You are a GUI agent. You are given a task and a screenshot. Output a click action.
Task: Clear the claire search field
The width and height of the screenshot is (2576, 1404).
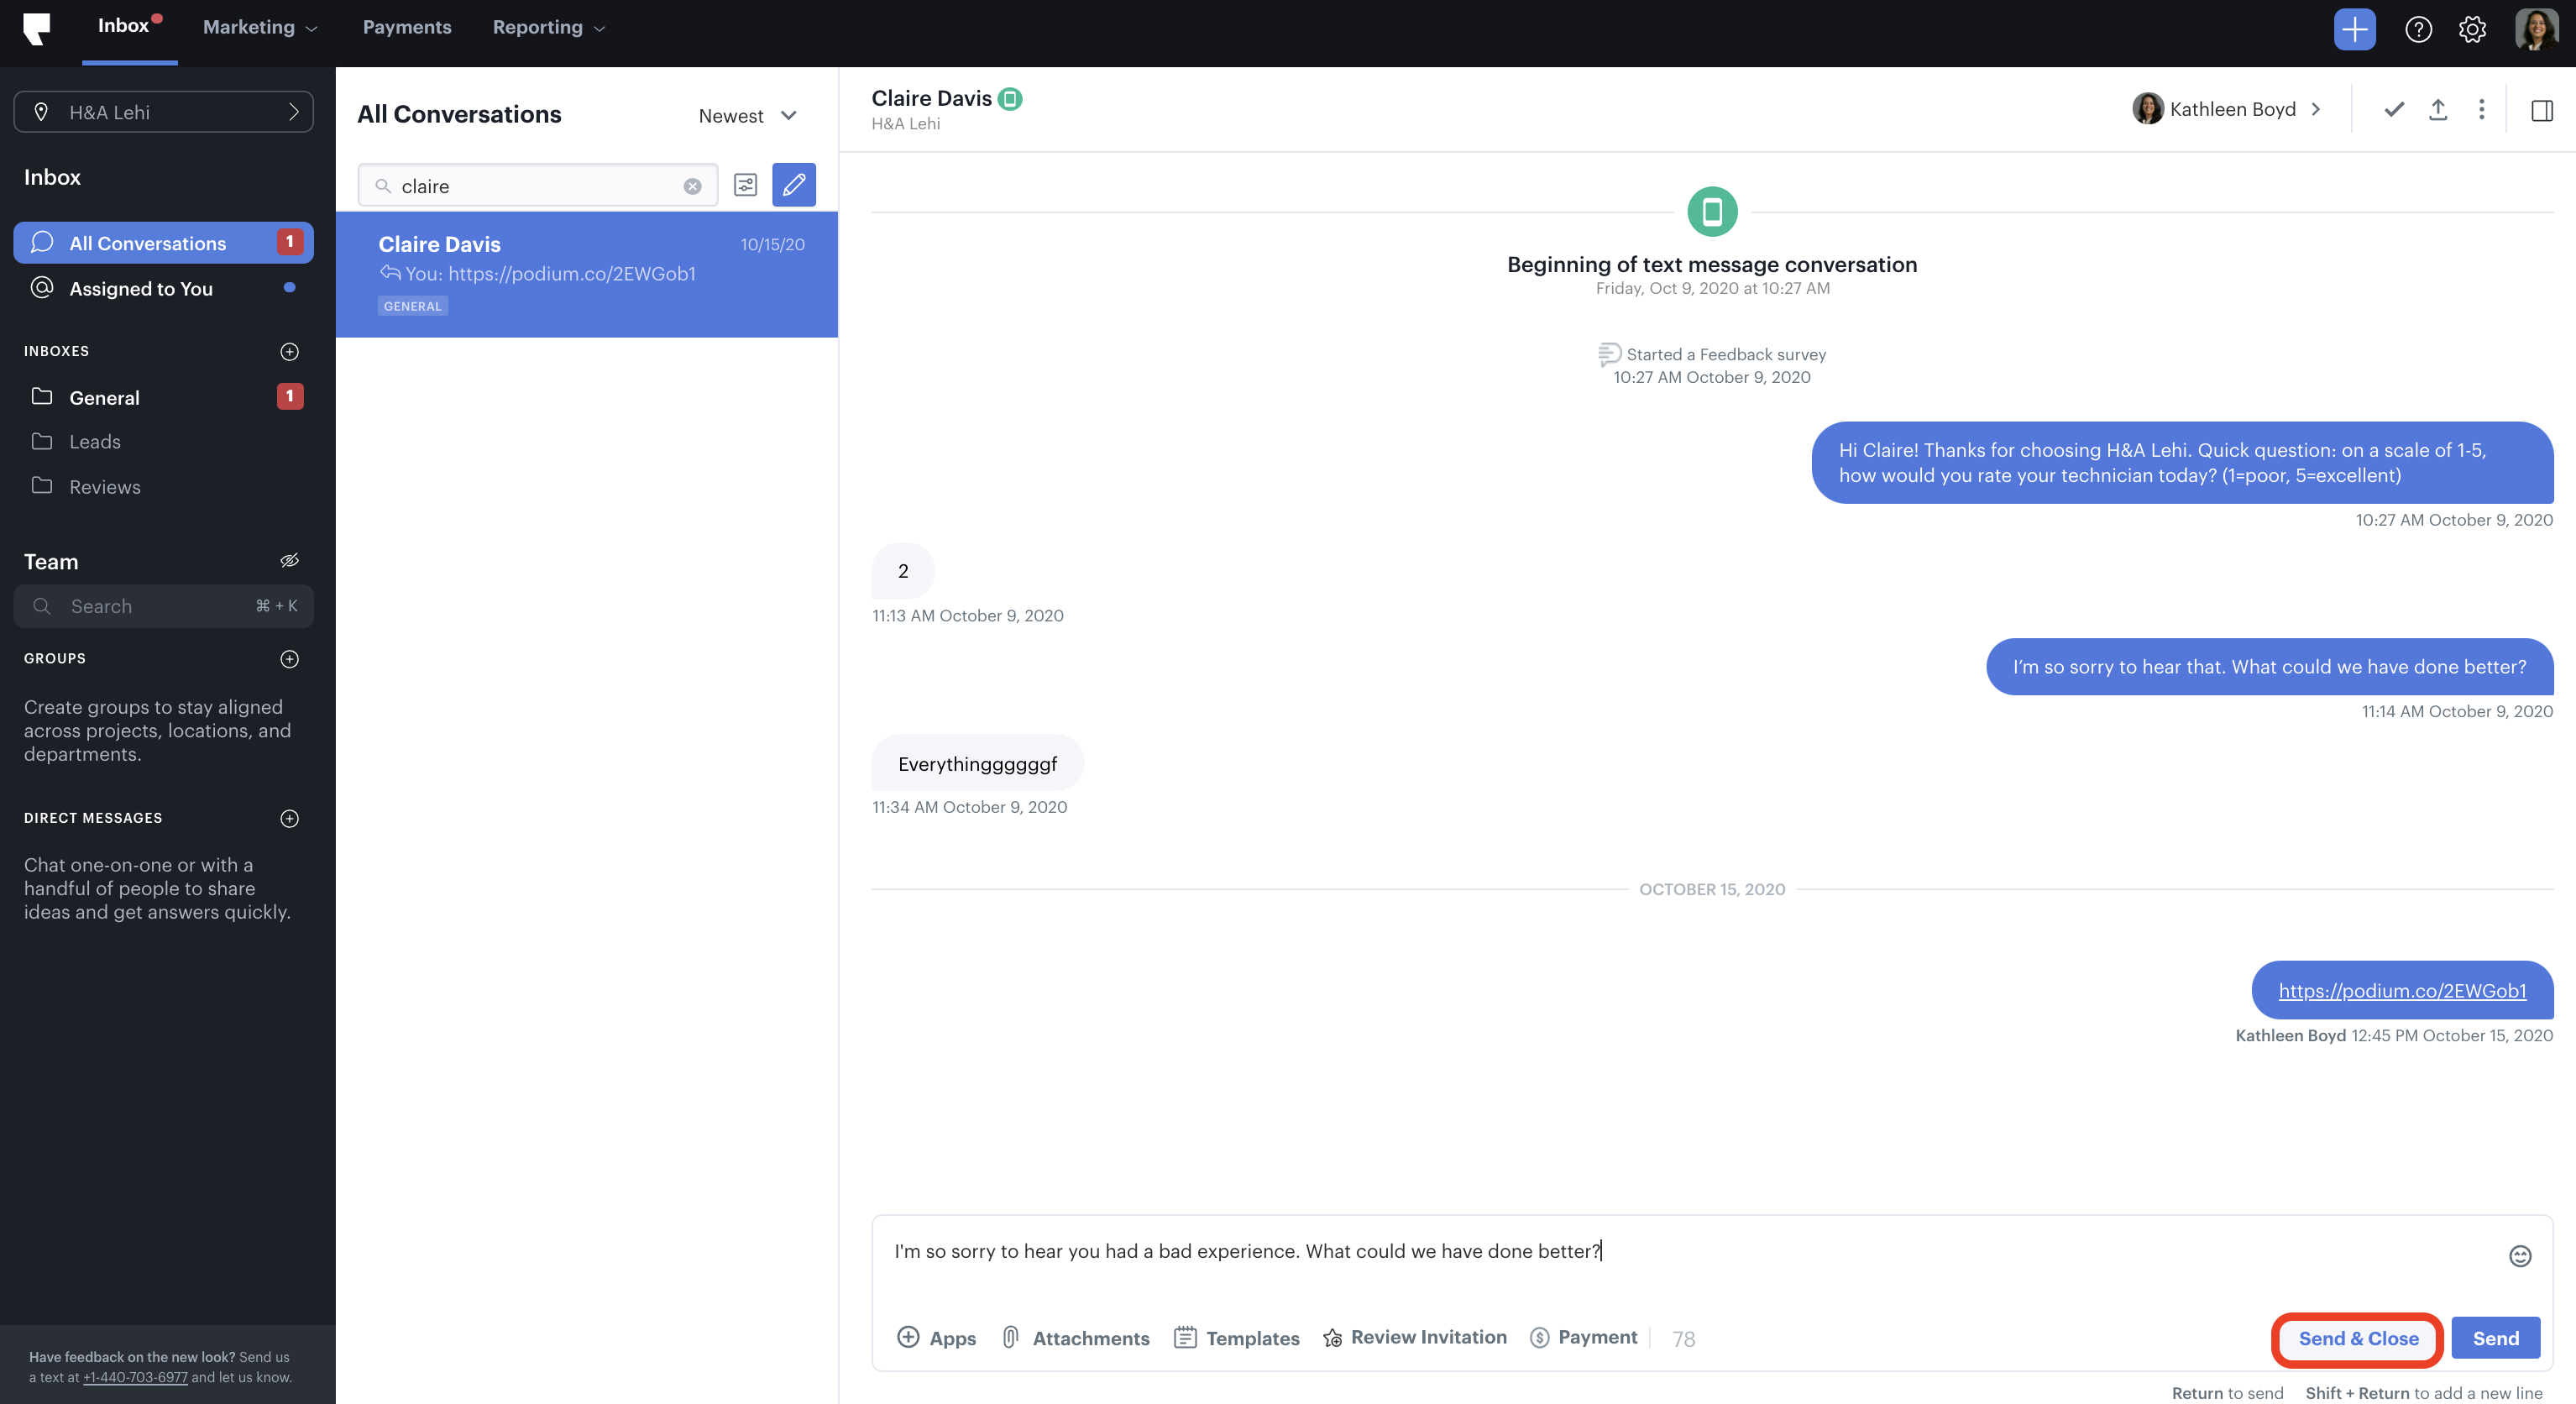(692, 187)
